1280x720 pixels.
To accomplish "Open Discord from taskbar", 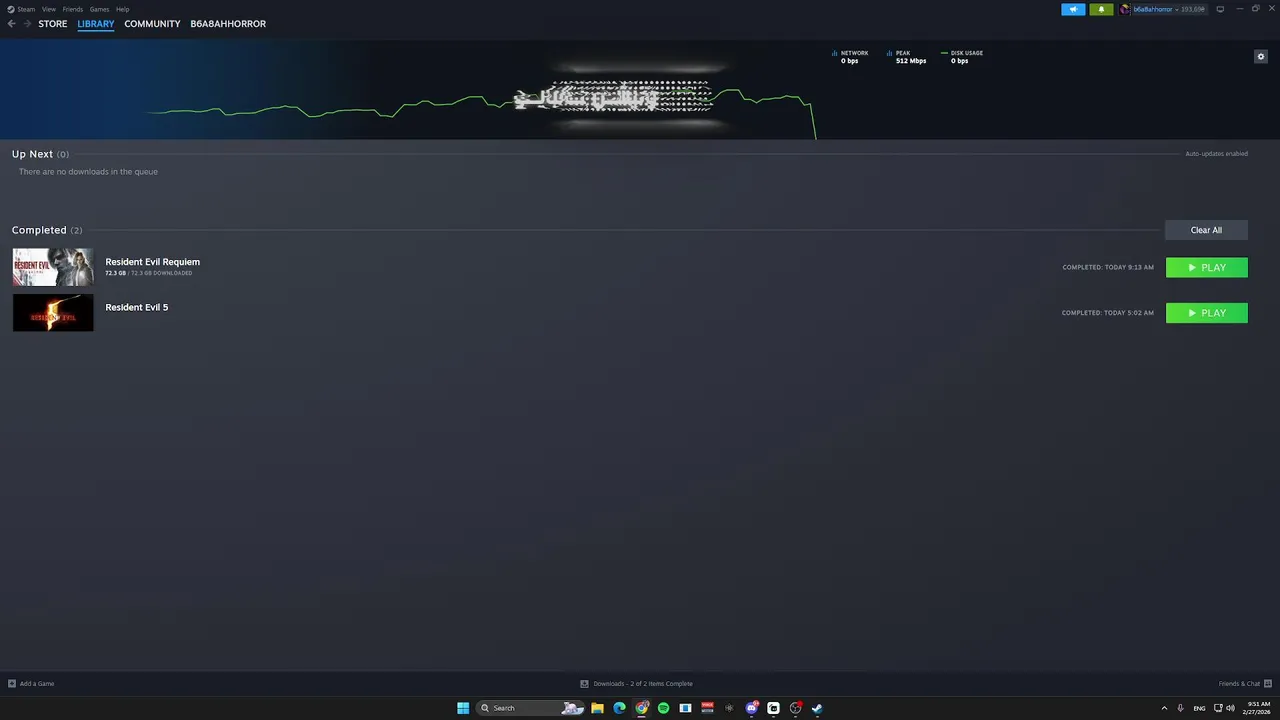I will 751,708.
